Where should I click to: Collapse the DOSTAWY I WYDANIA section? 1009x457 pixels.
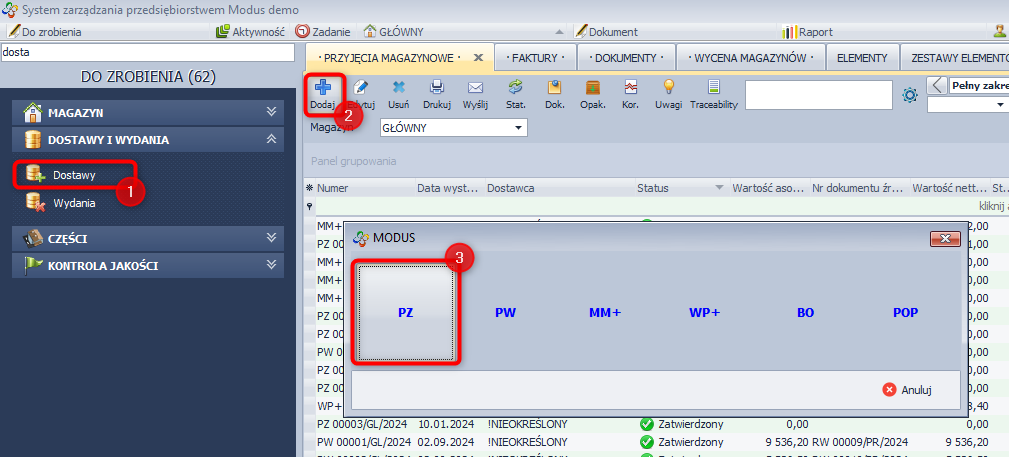click(x=270, y=140)
